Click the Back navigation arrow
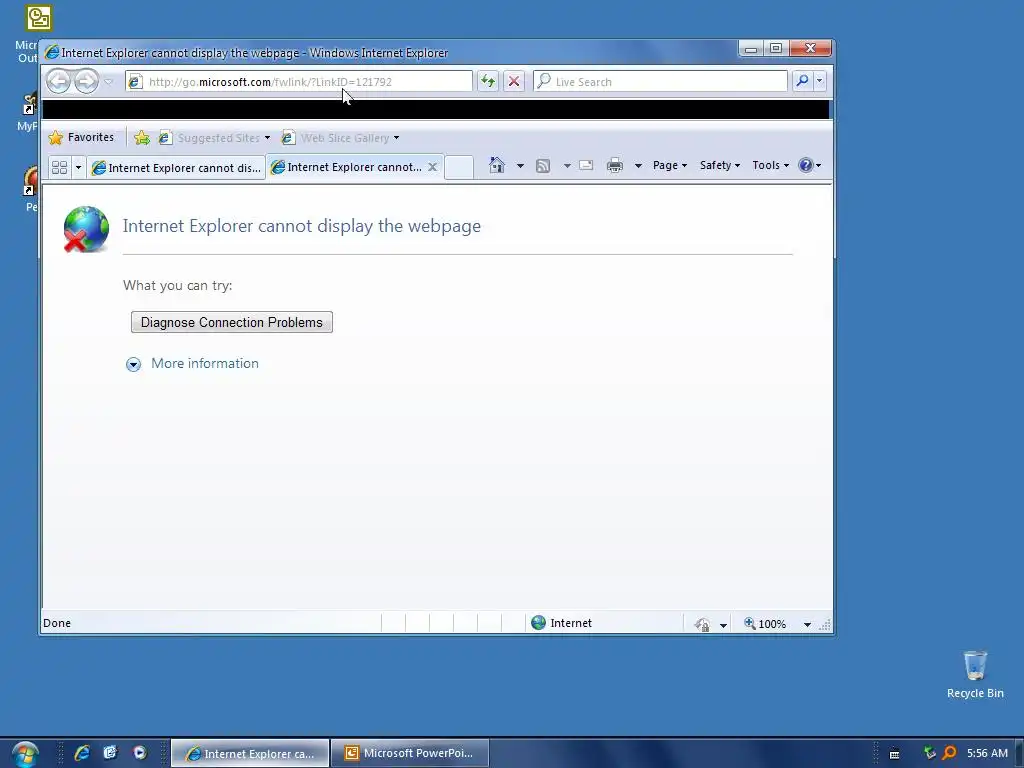The image size is (1024, 768). coord(59,81)
